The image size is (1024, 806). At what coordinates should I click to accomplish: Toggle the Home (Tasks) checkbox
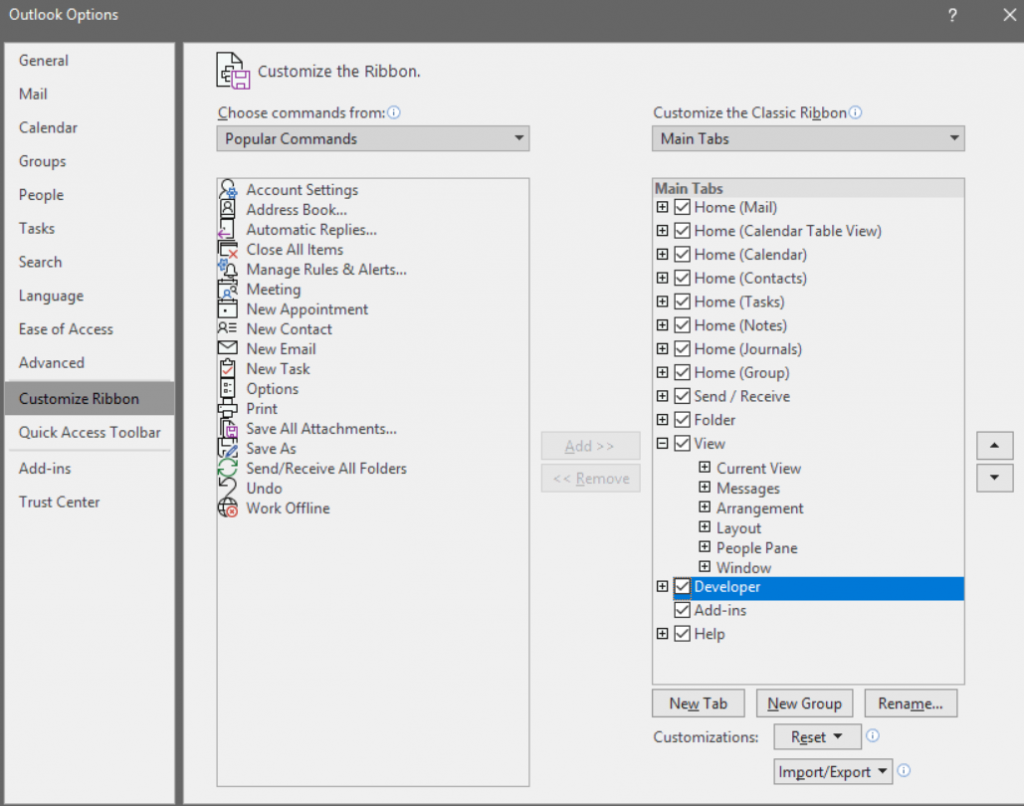(682, 302)
